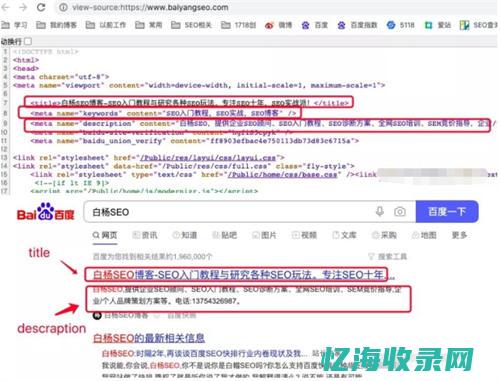Click the site info icon in address bar
Image resolution: width=500 pixels, height=381 pixels.
(63, 7)
